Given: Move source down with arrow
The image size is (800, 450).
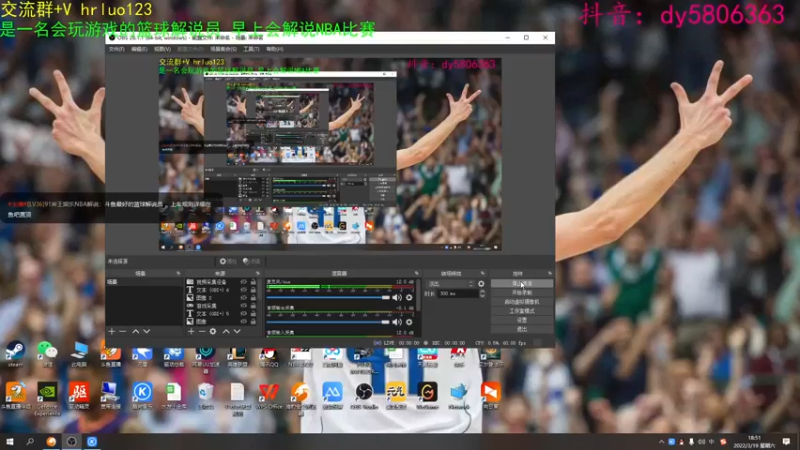Looking at the screenshot, I should tap(237, 332).
